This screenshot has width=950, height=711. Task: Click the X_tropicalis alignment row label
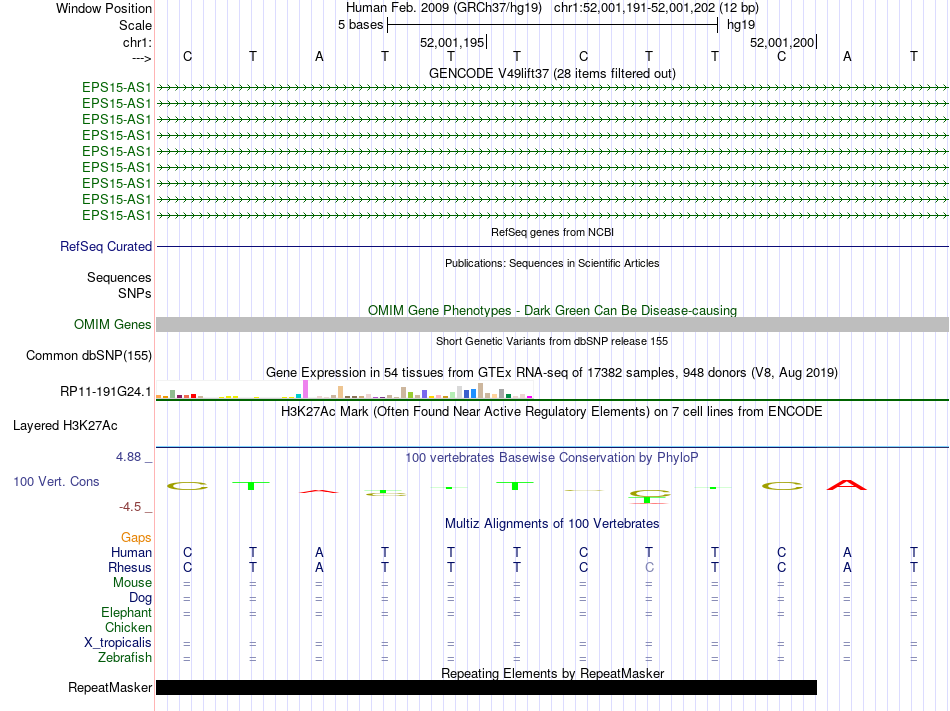coord(118,643)
